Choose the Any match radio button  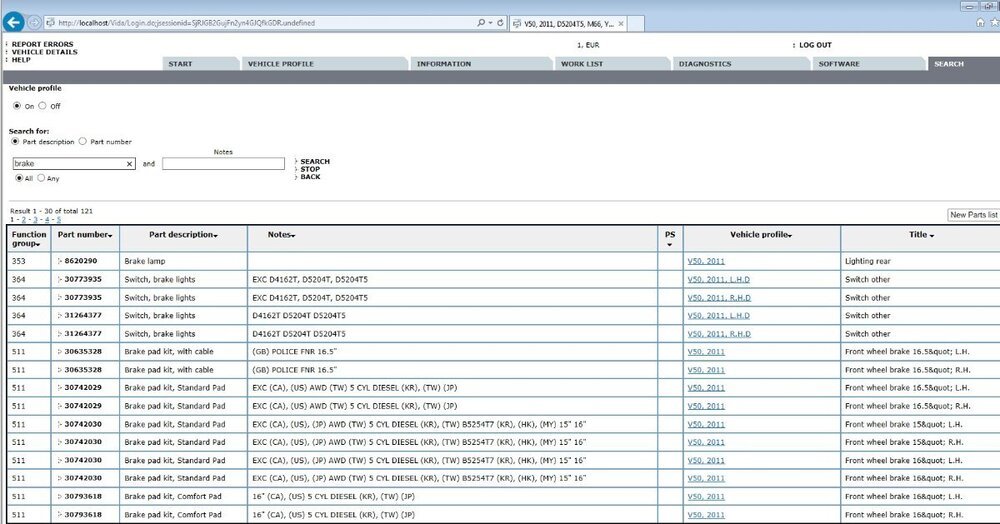click(x=41, y=178)
